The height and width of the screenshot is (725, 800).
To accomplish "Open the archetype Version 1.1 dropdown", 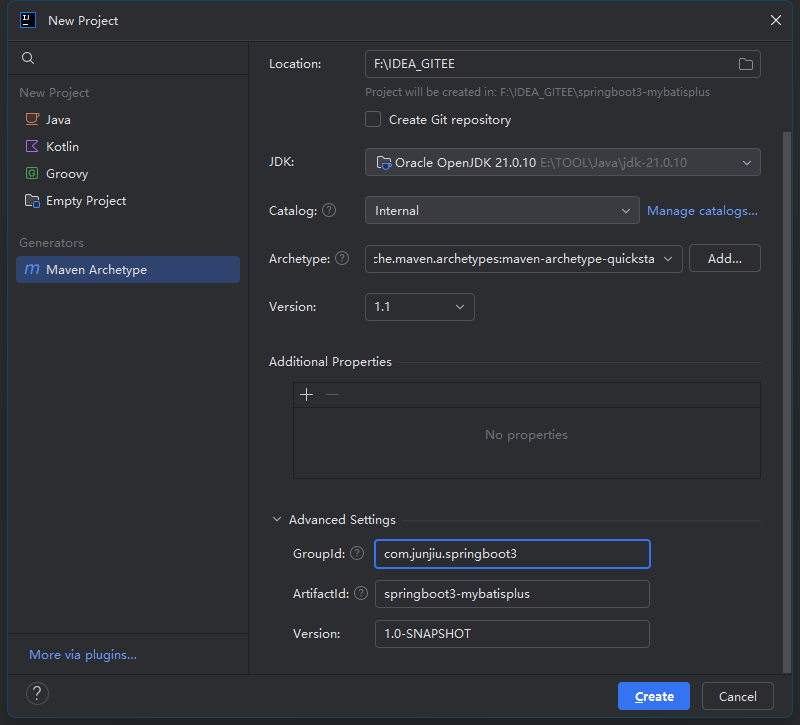I will pos(420,307).
